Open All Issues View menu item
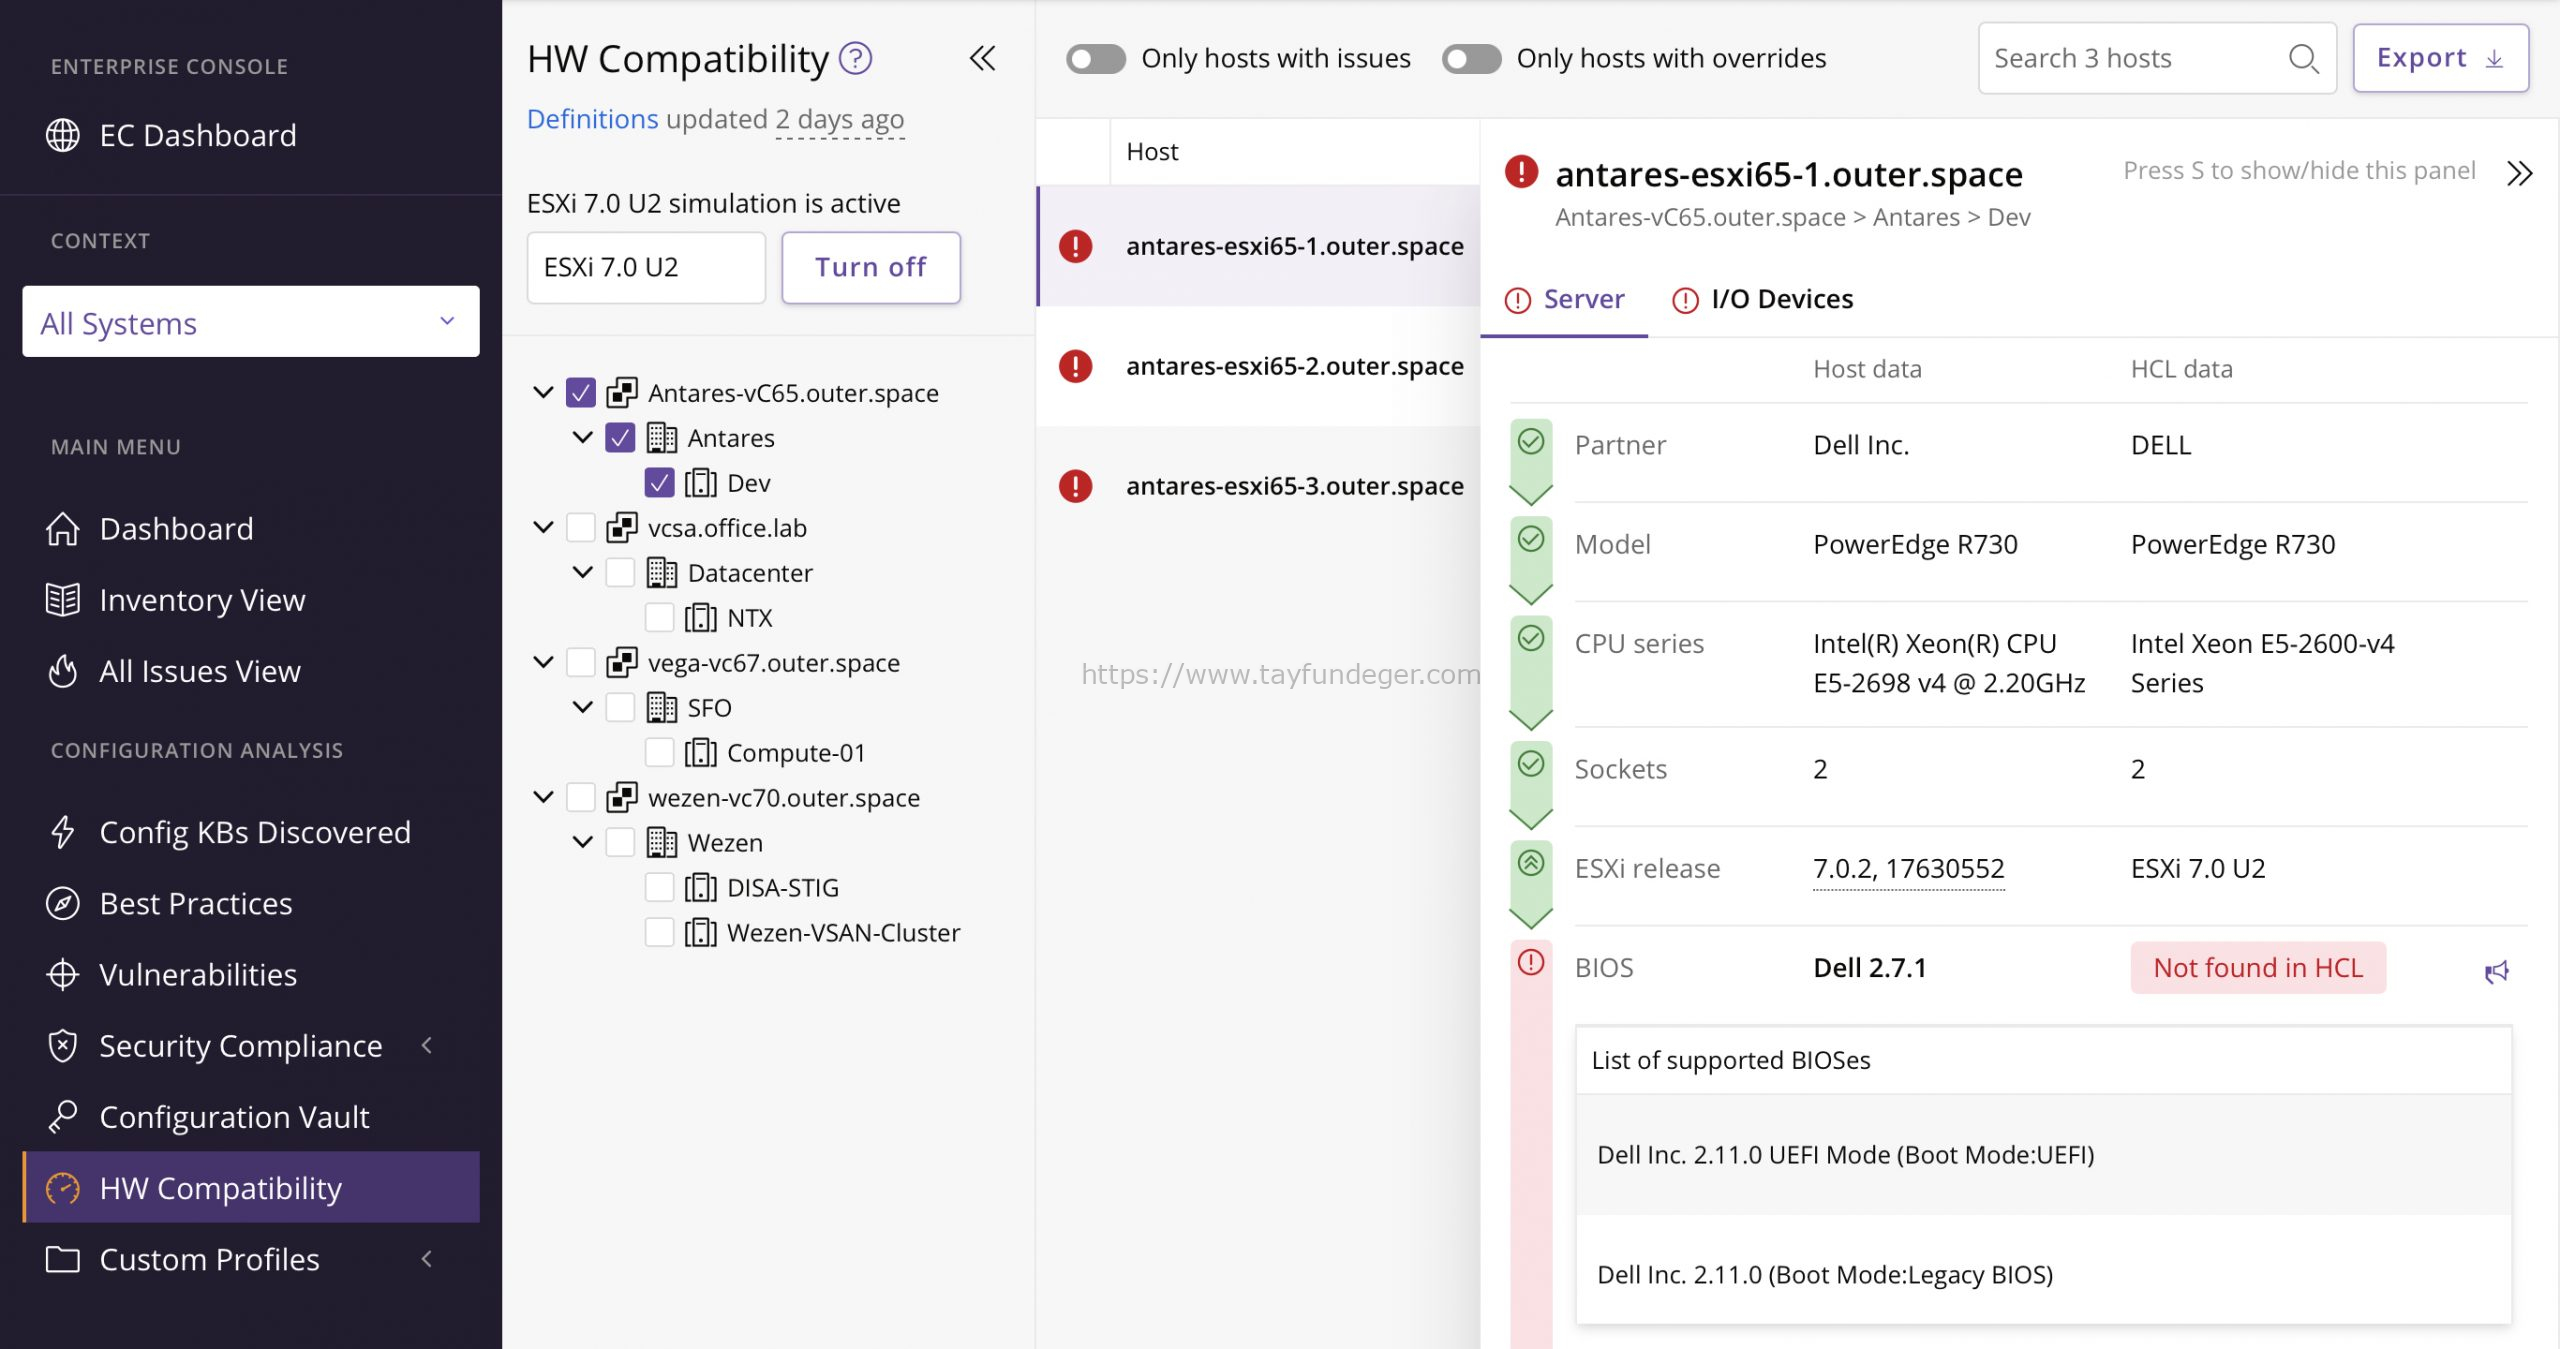Viewport: 2560px width, 1349px height. click(x=250, y=671)
